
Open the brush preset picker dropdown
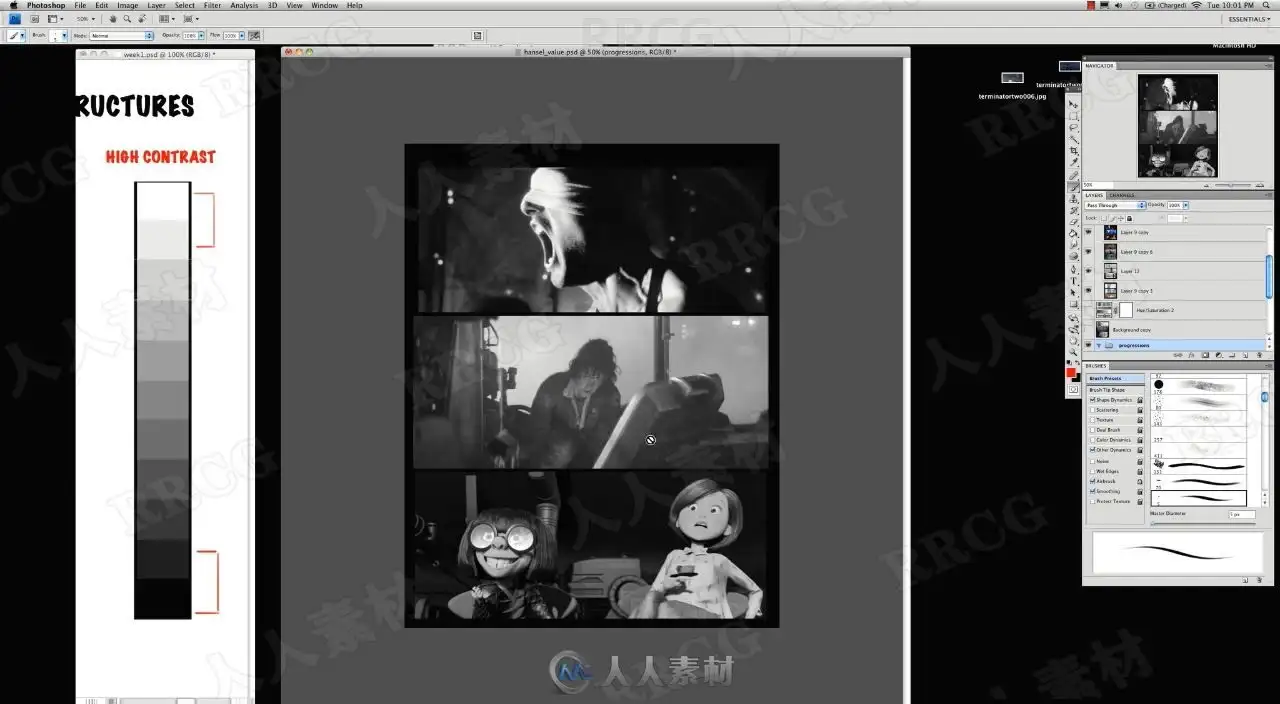64,35
